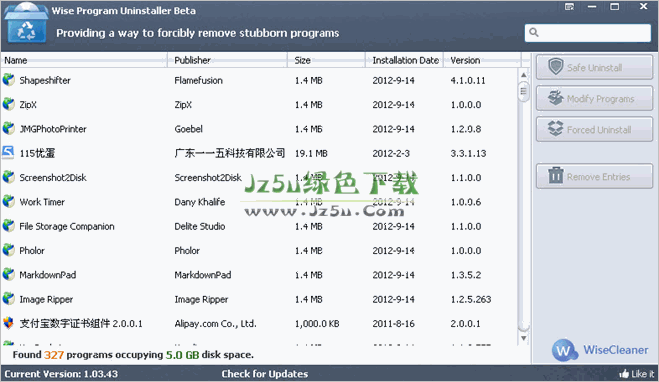This screenshot has width=659, height=382.
Task: Click version 1.3.5.2 cell
Action: (x=466, y=275)
